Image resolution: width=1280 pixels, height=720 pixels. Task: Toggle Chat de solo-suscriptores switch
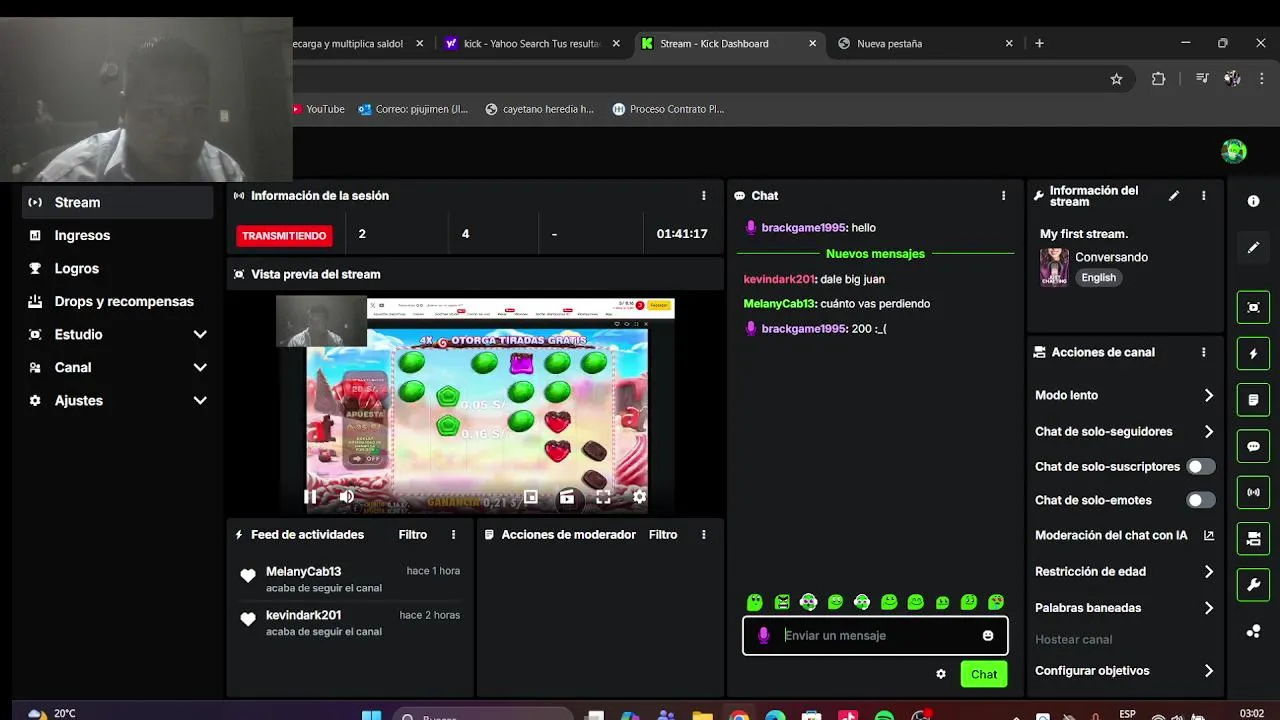pos(1200,467)
